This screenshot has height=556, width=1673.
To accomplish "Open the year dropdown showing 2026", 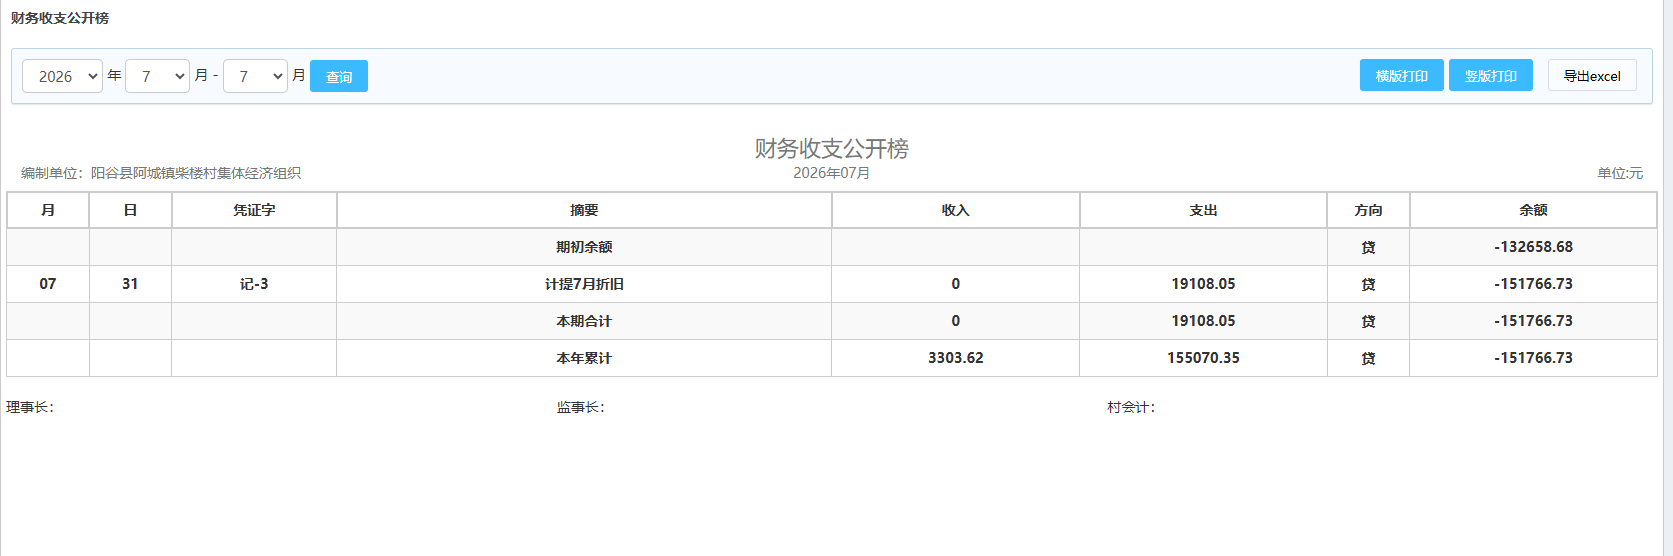I will click(62, 76).
